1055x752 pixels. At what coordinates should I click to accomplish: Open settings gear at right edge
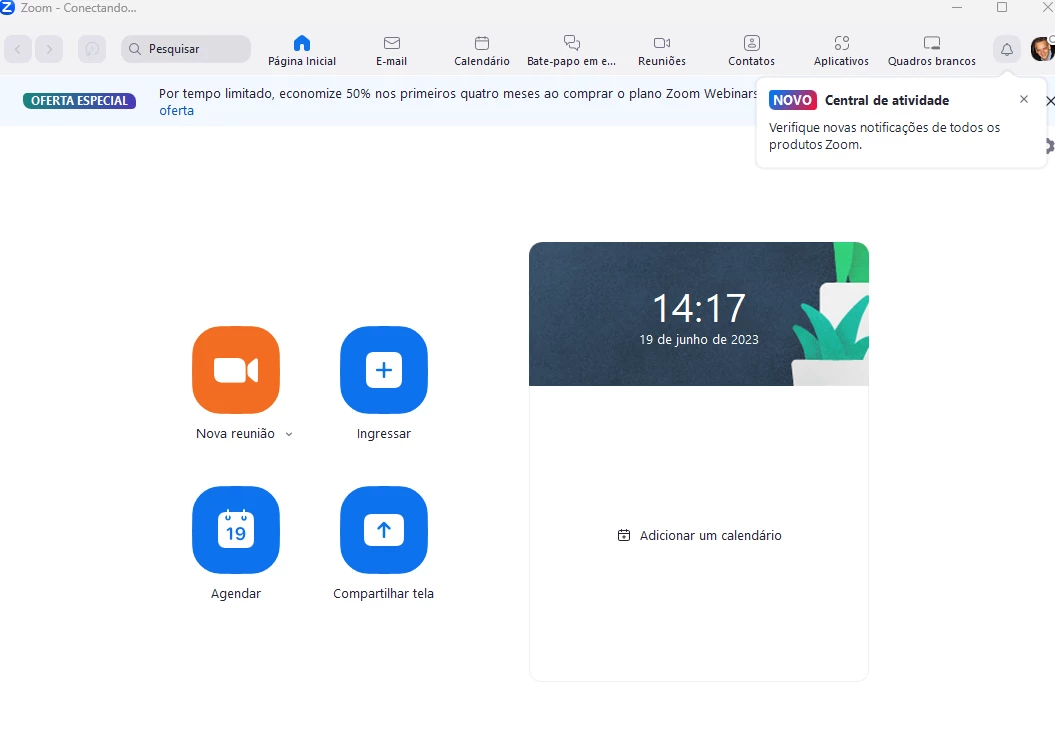pos(1050,145)
